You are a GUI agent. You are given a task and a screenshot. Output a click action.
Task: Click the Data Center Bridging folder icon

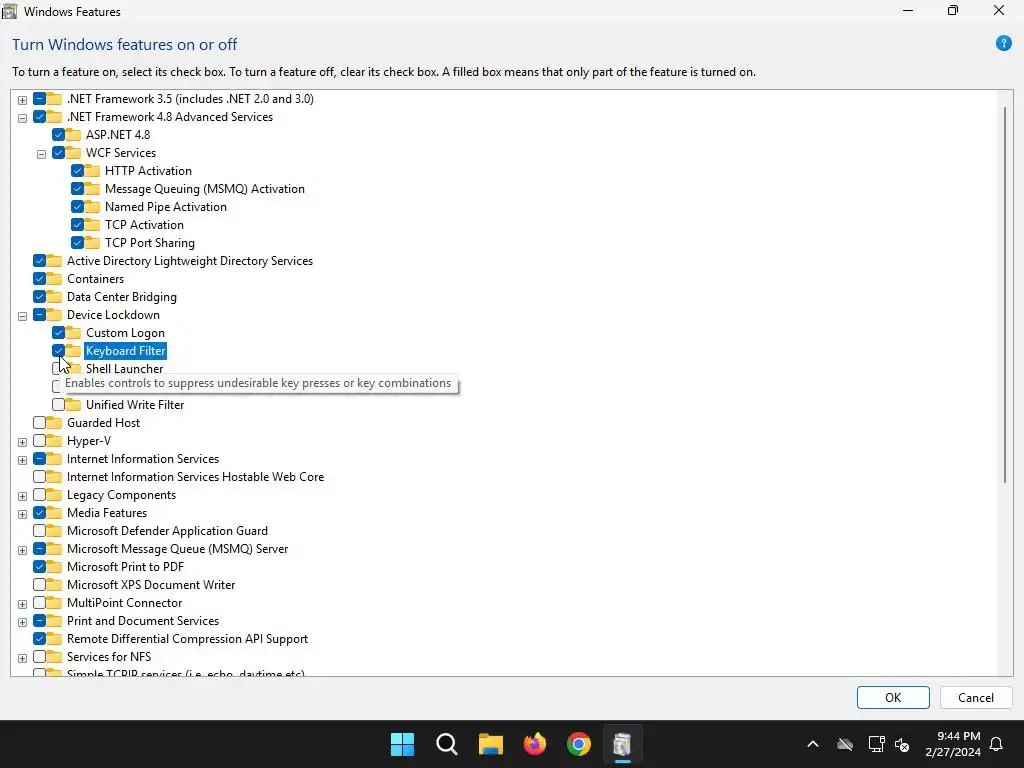55,296
